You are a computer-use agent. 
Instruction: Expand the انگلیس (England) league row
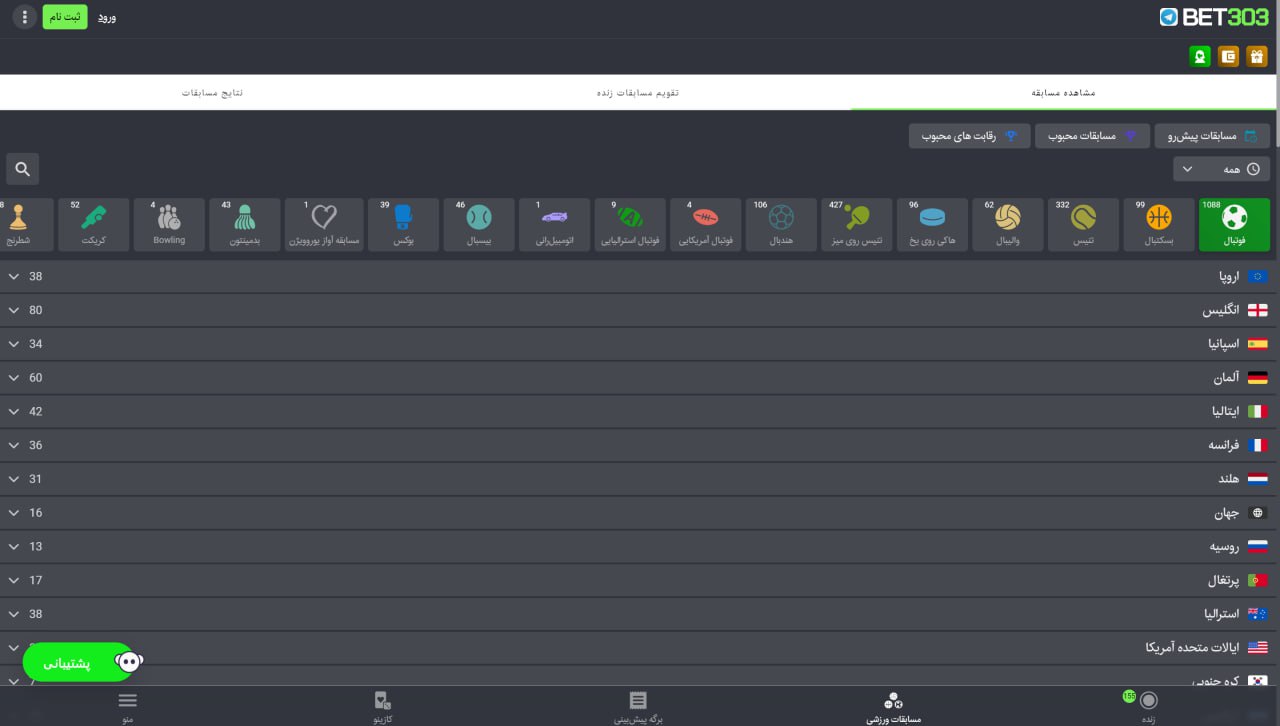[640, 310]
